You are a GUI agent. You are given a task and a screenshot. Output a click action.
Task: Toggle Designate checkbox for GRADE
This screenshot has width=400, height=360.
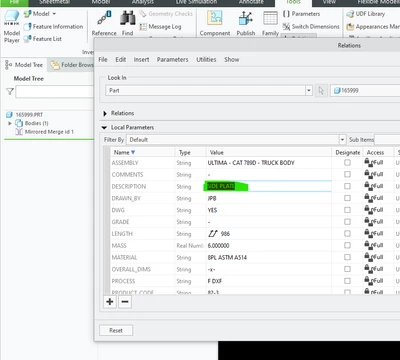pos(347,222)
